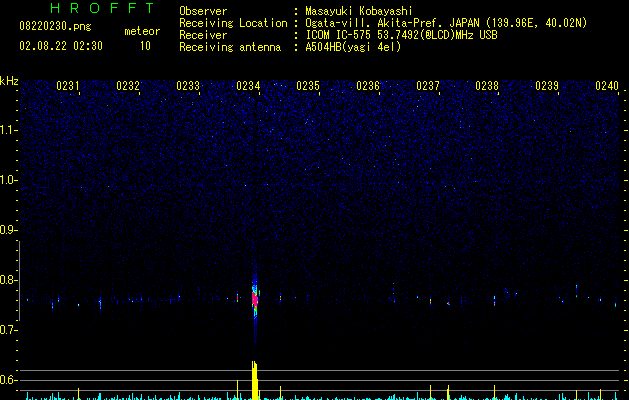
Task: Click the 0.7 kHz axis label
Action: click(x=8, y=330)
